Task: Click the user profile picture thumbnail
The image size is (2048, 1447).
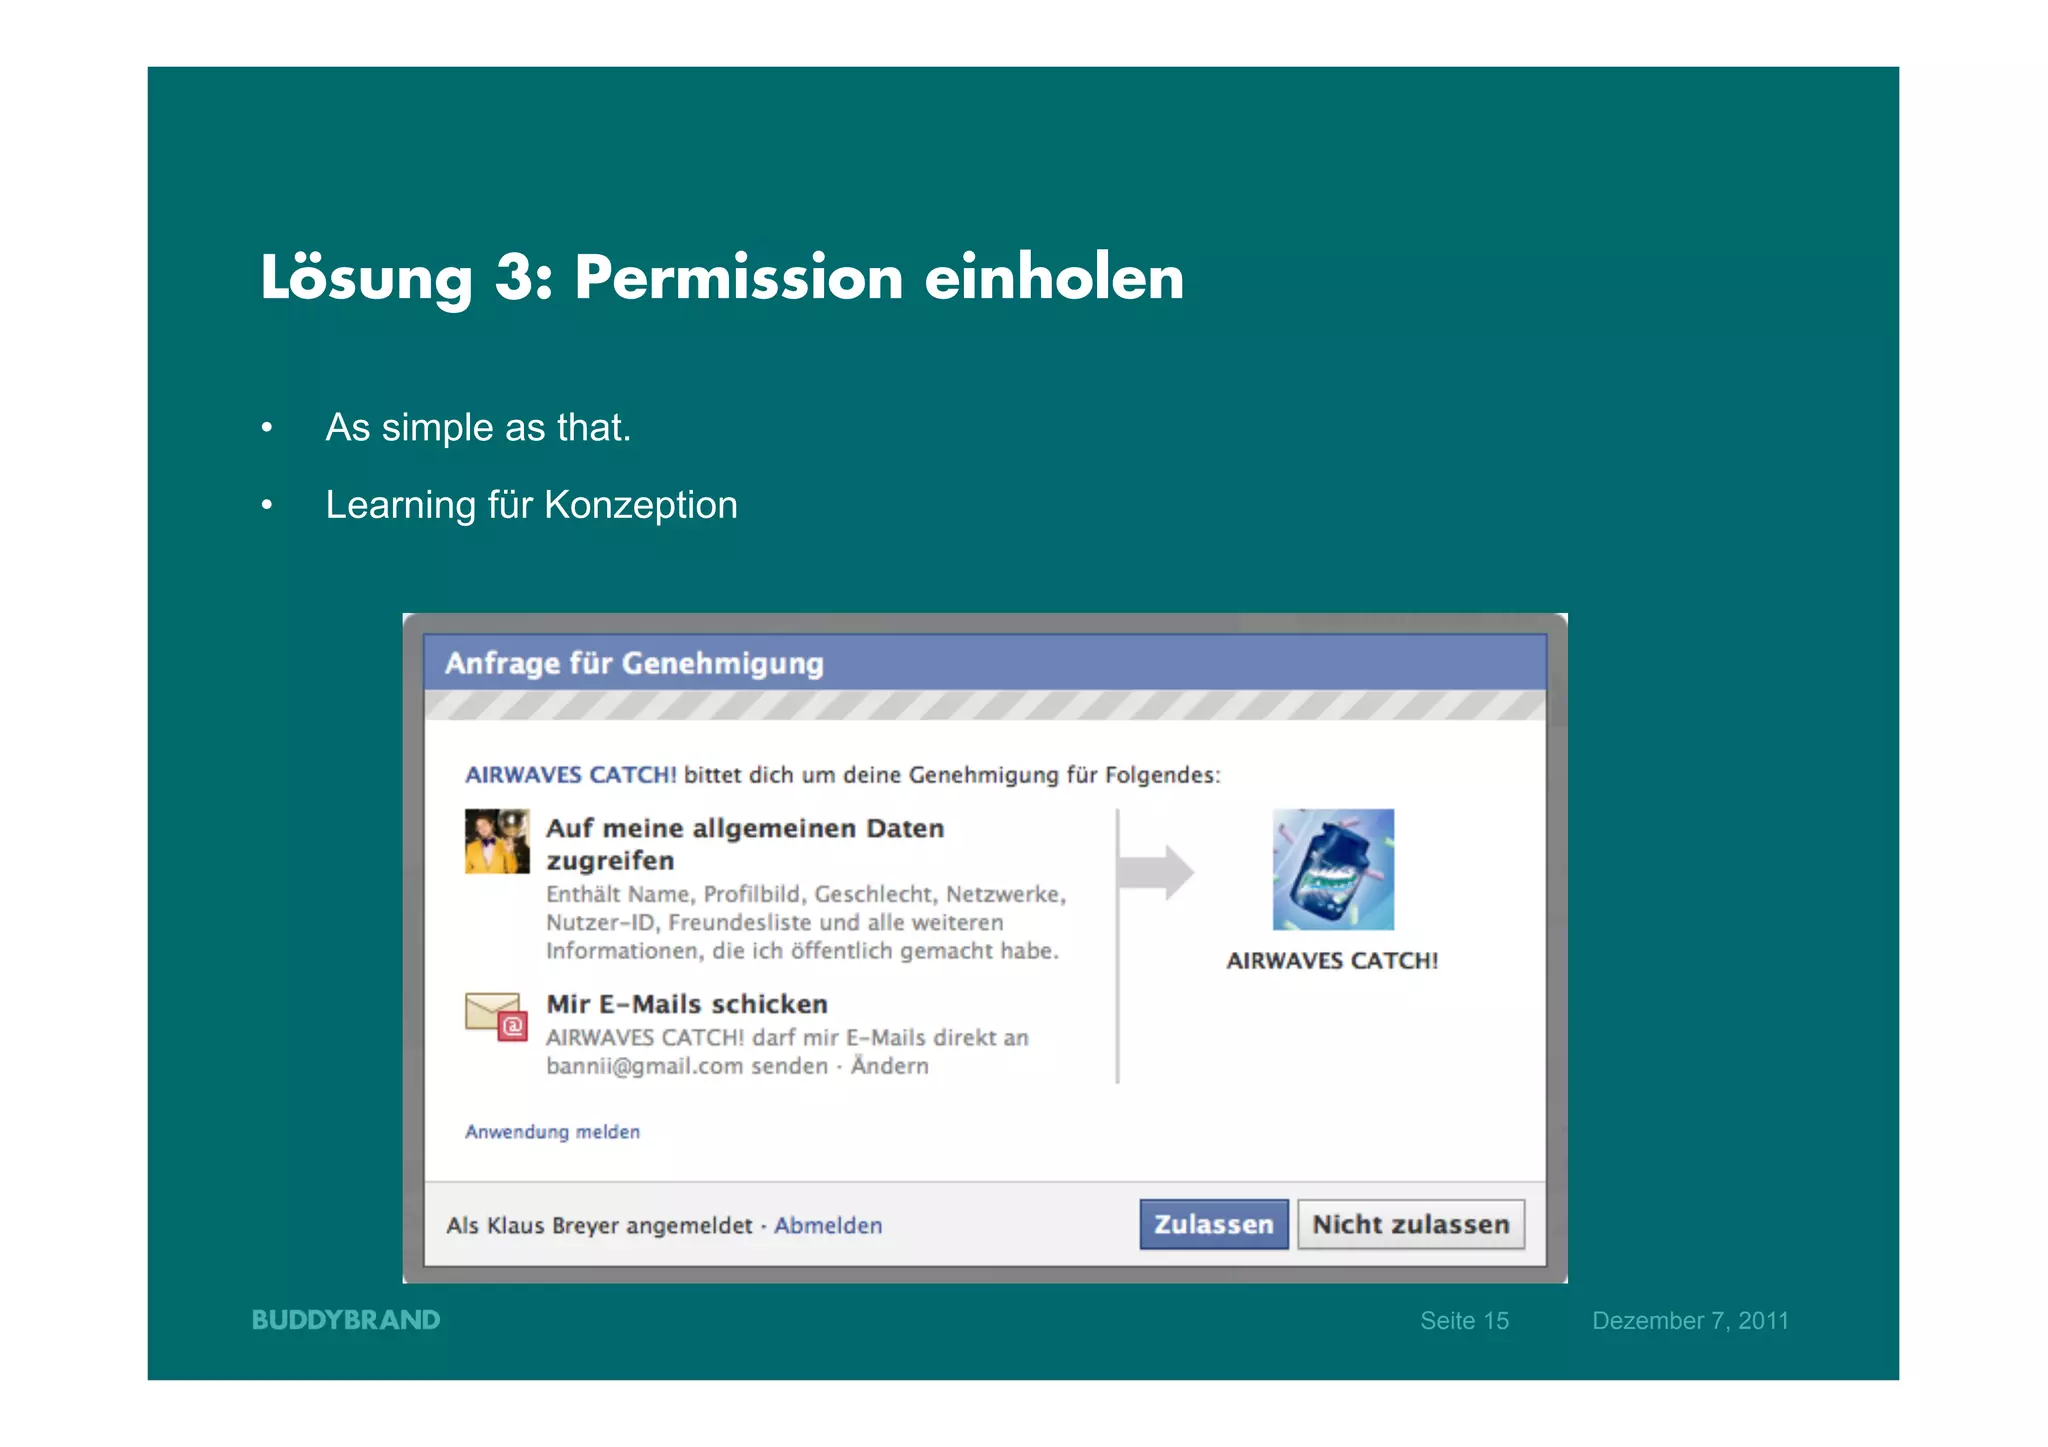Action: 497,841
